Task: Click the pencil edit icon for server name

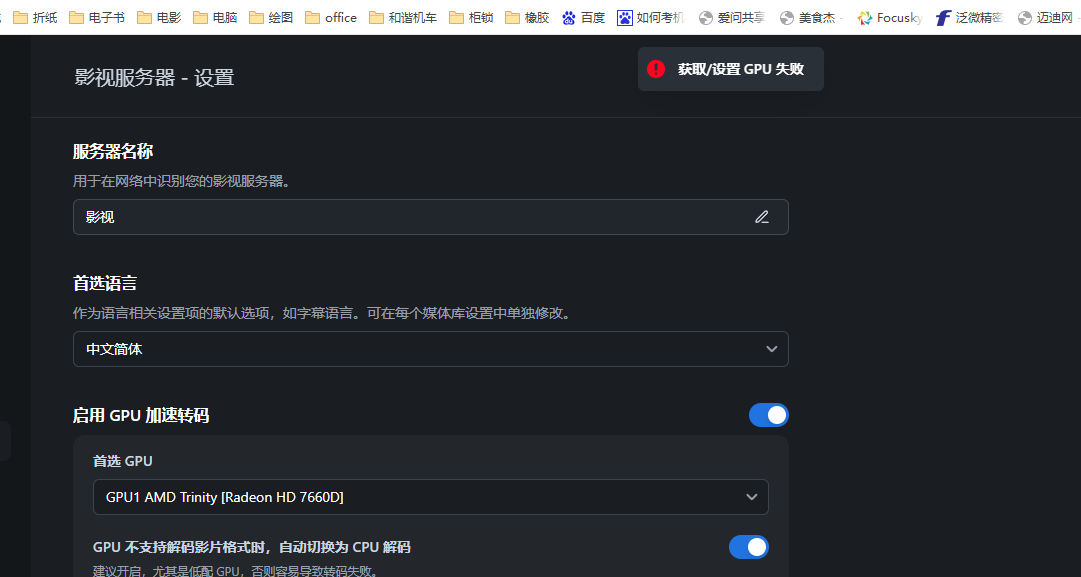Action: [762, 217]
